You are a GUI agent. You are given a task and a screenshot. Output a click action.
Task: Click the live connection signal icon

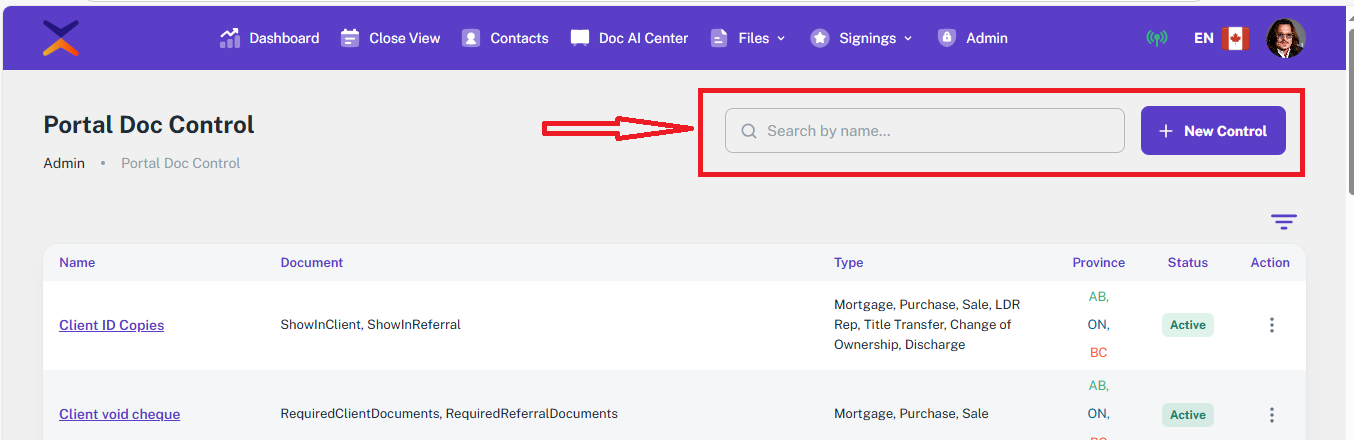[1157, 38]
